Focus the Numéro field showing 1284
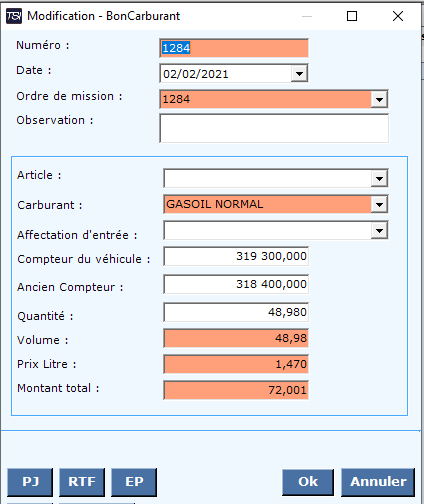424x504 pixels. pyautogui.click(x=234, y=48)
